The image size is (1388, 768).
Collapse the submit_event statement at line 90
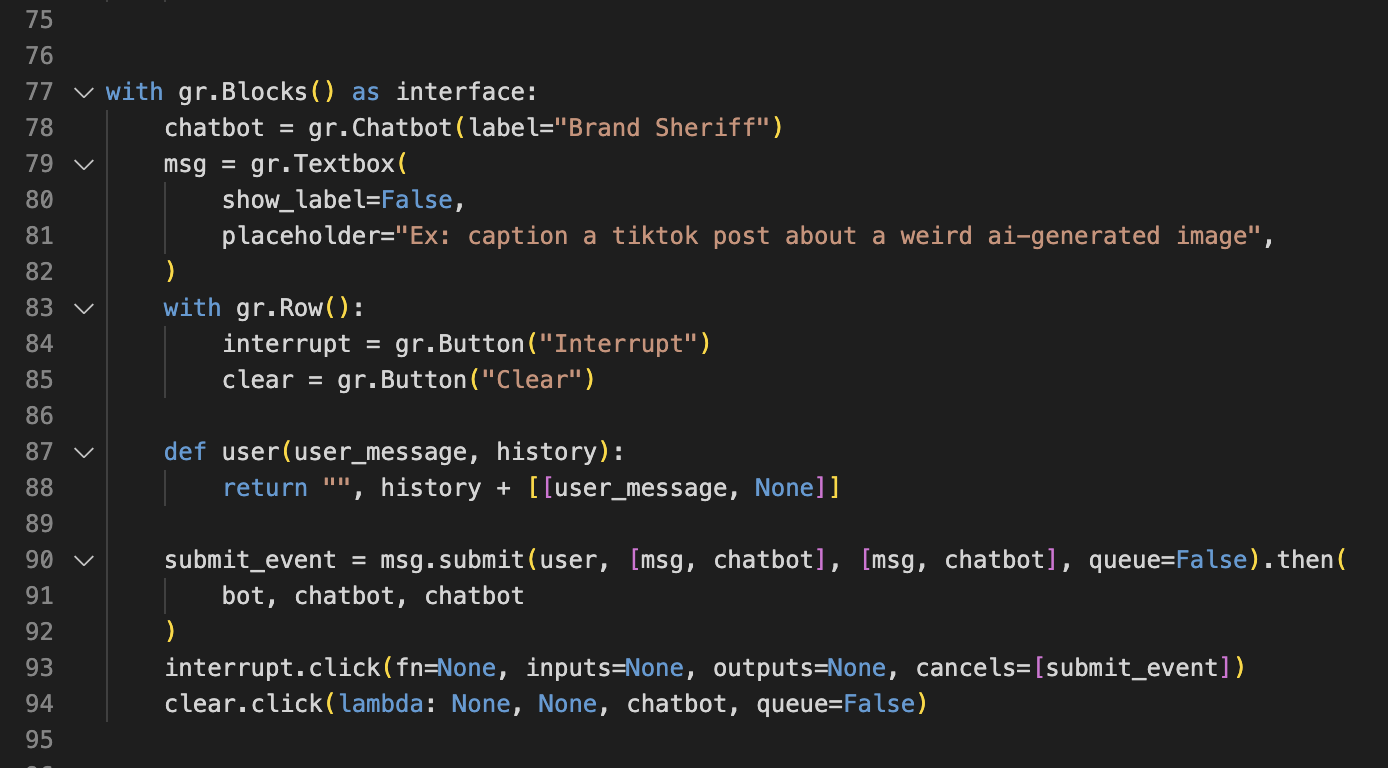point(83,560)
